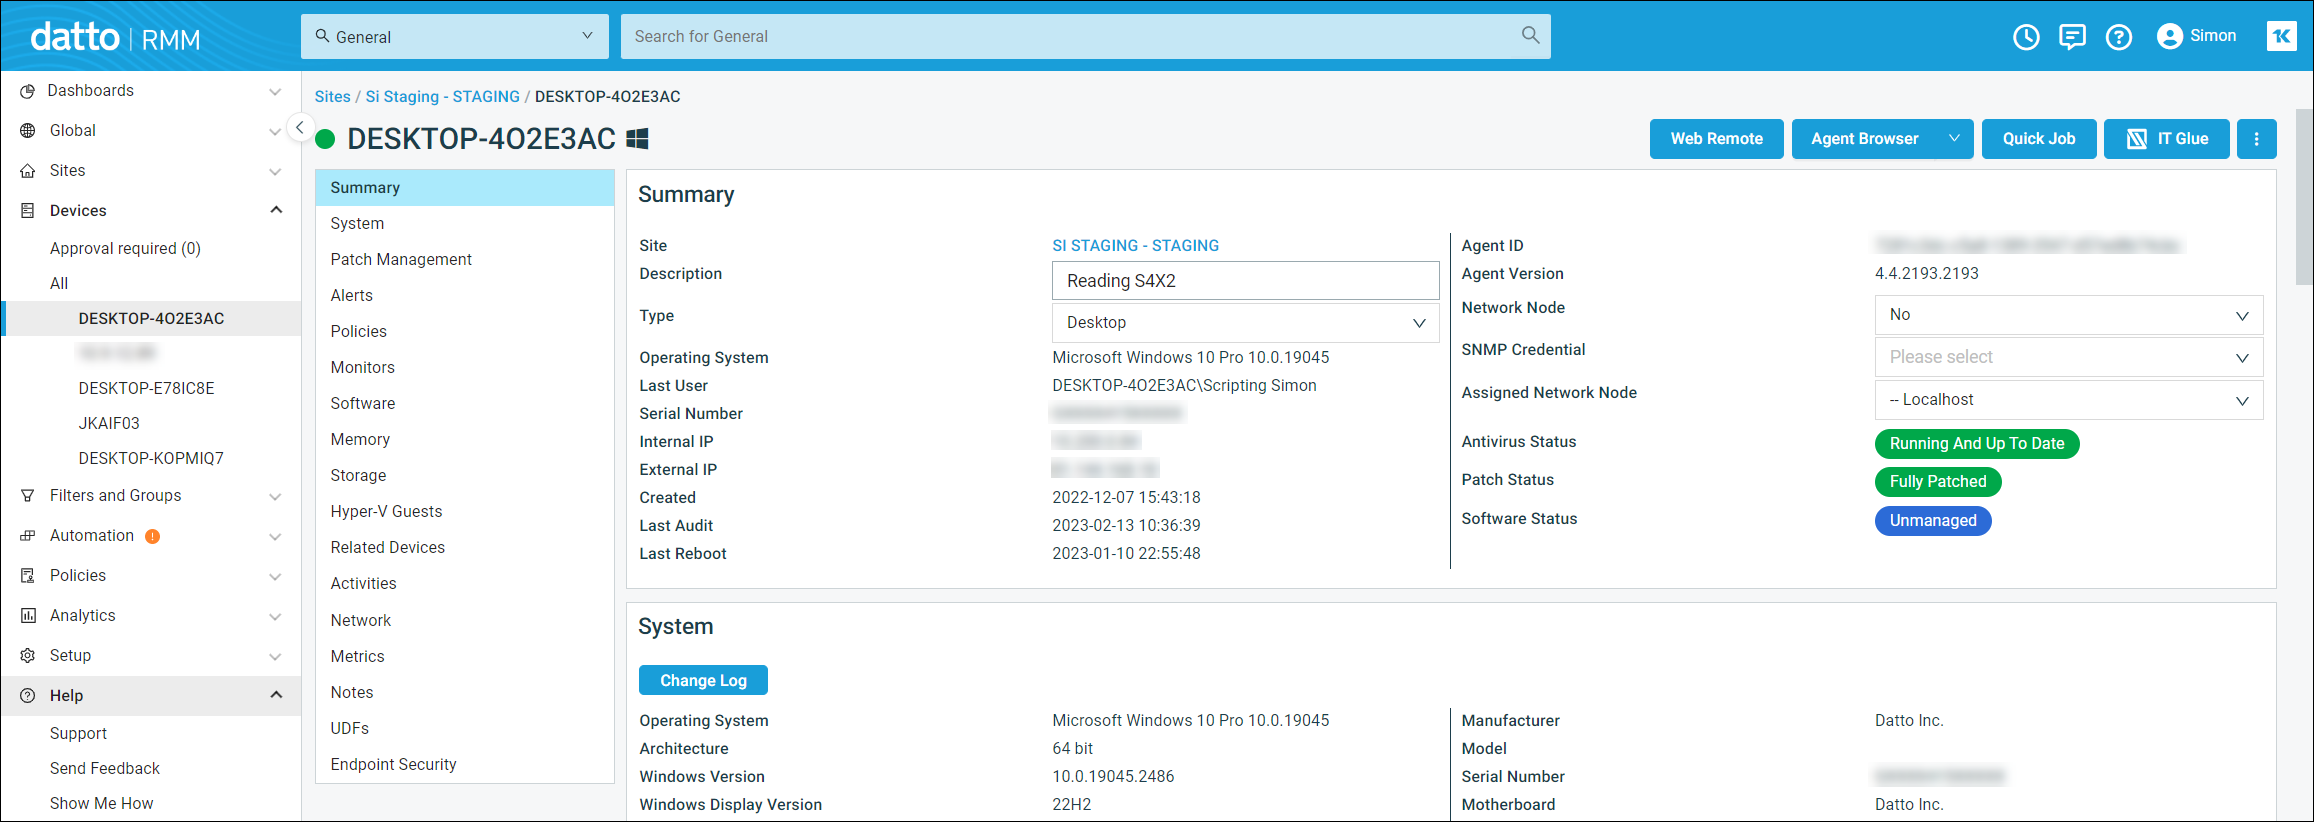Click the green online status dot
The height and width of the screenshot is (822, 2314).
(x=325, y=139)
